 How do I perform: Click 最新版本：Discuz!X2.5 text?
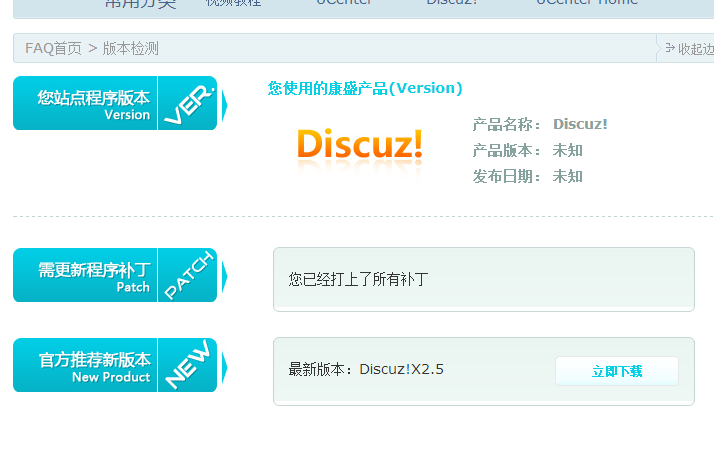tap(366, 369)
